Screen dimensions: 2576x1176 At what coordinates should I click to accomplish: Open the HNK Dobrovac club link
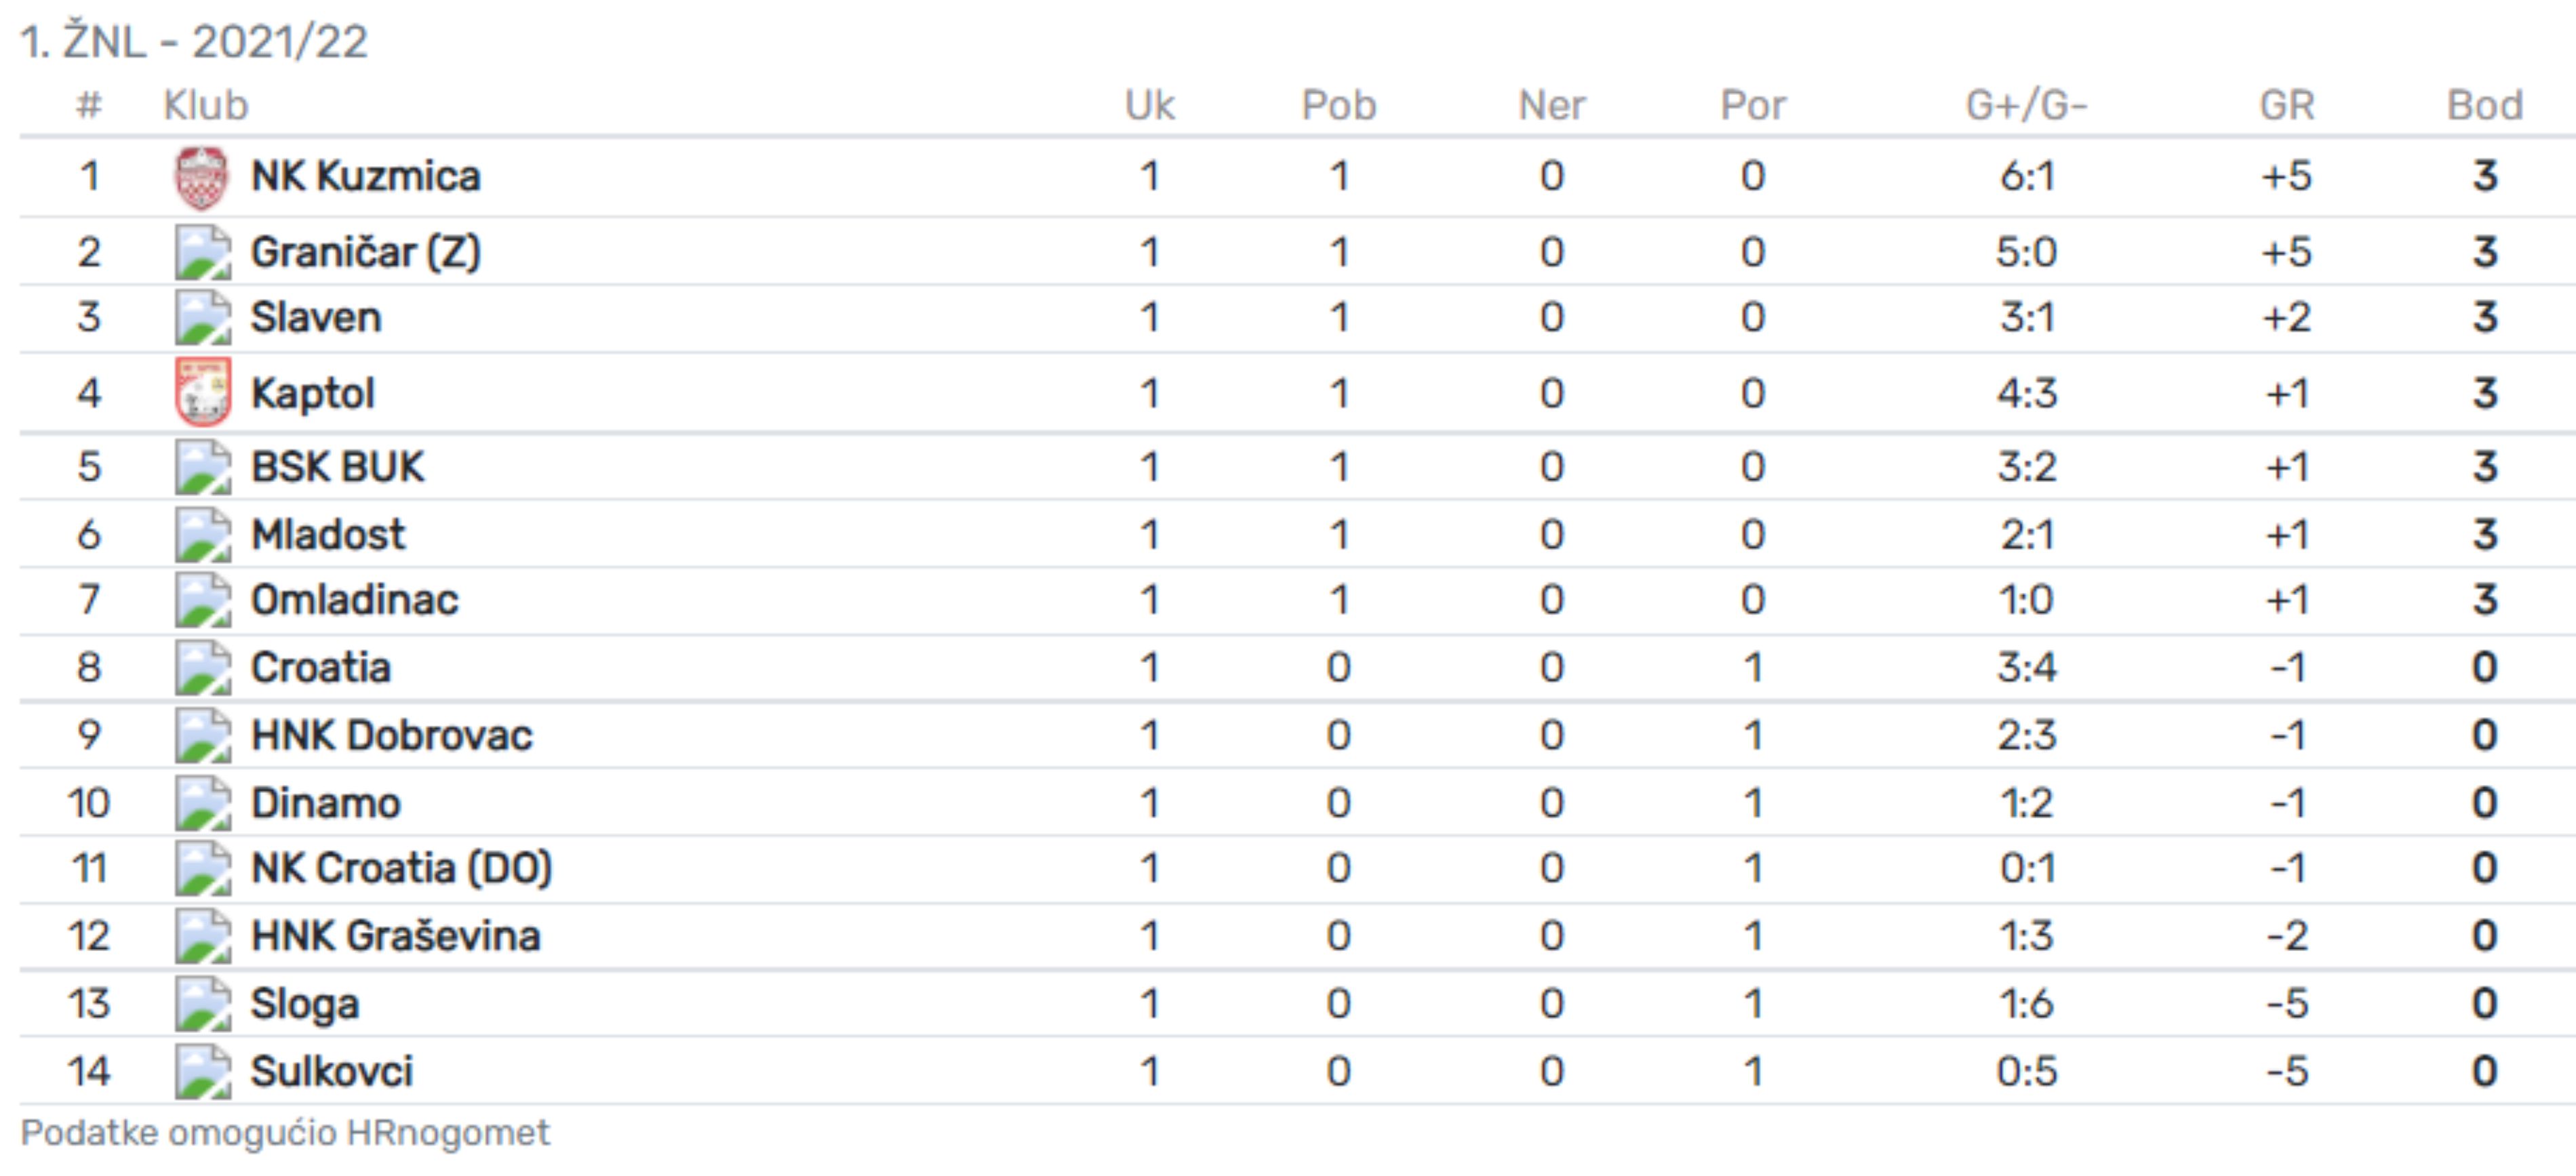pos(392,735)
